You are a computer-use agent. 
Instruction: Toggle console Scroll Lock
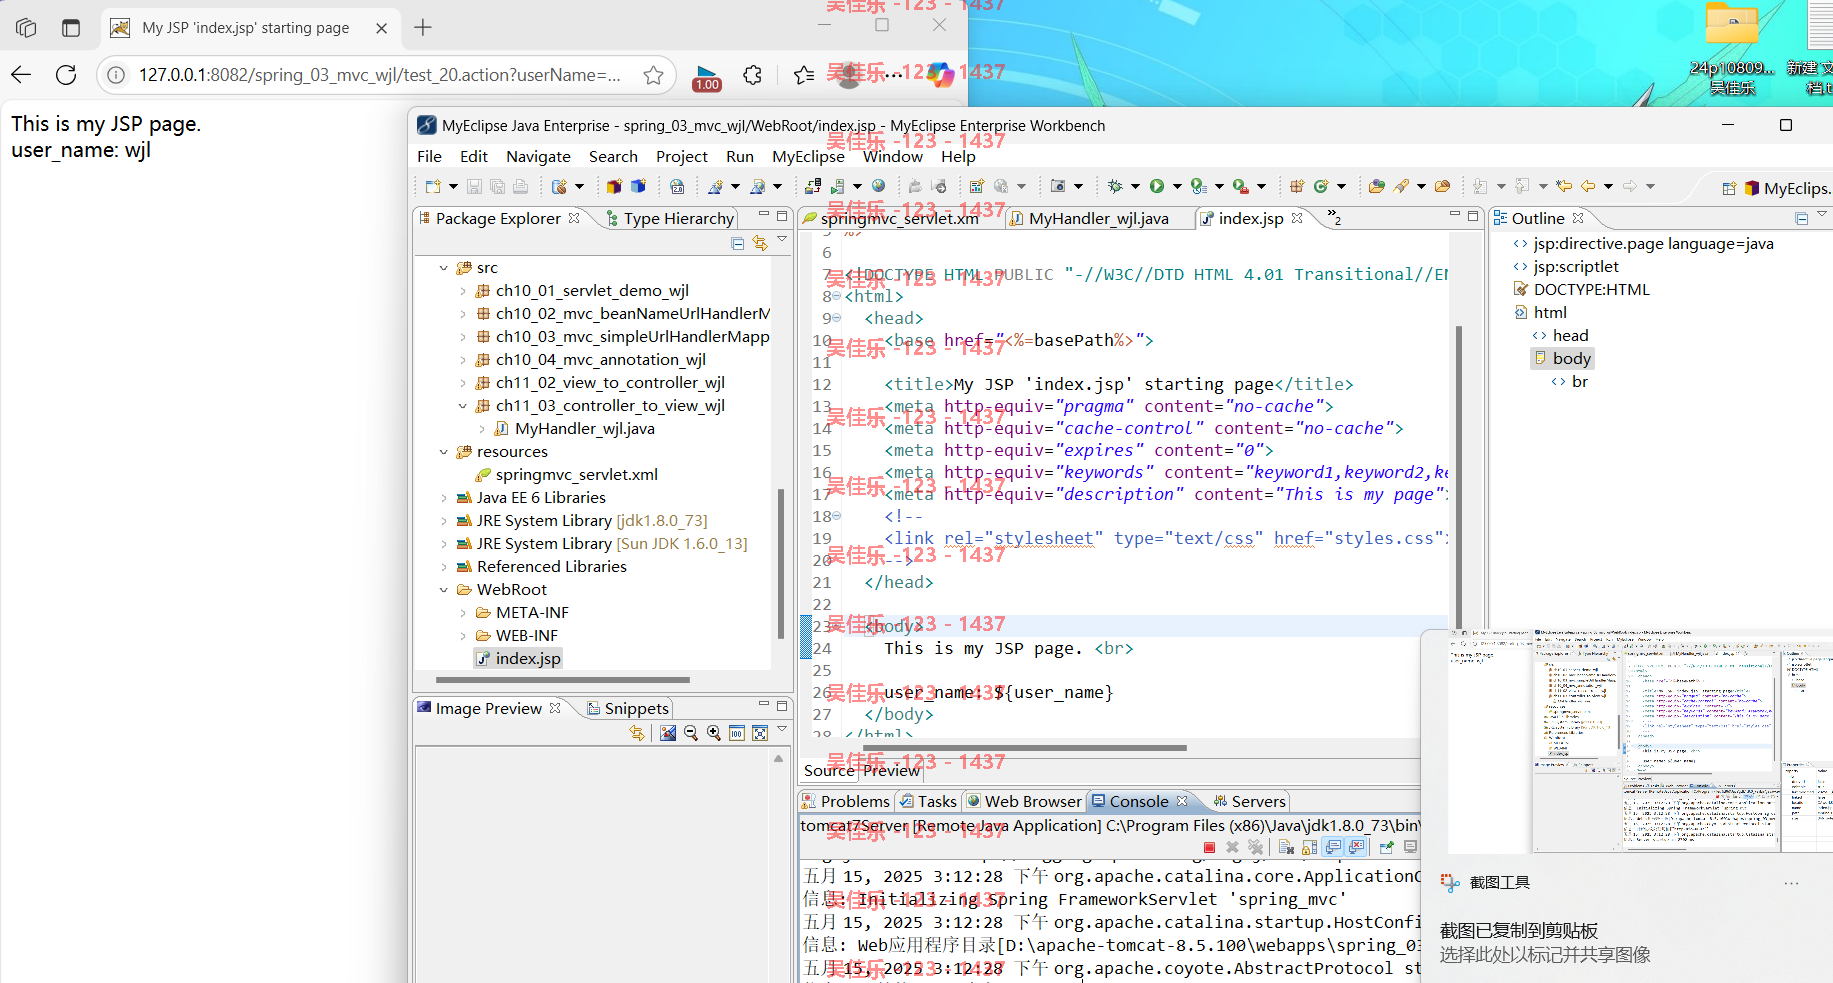click(x=1309, y=847)
